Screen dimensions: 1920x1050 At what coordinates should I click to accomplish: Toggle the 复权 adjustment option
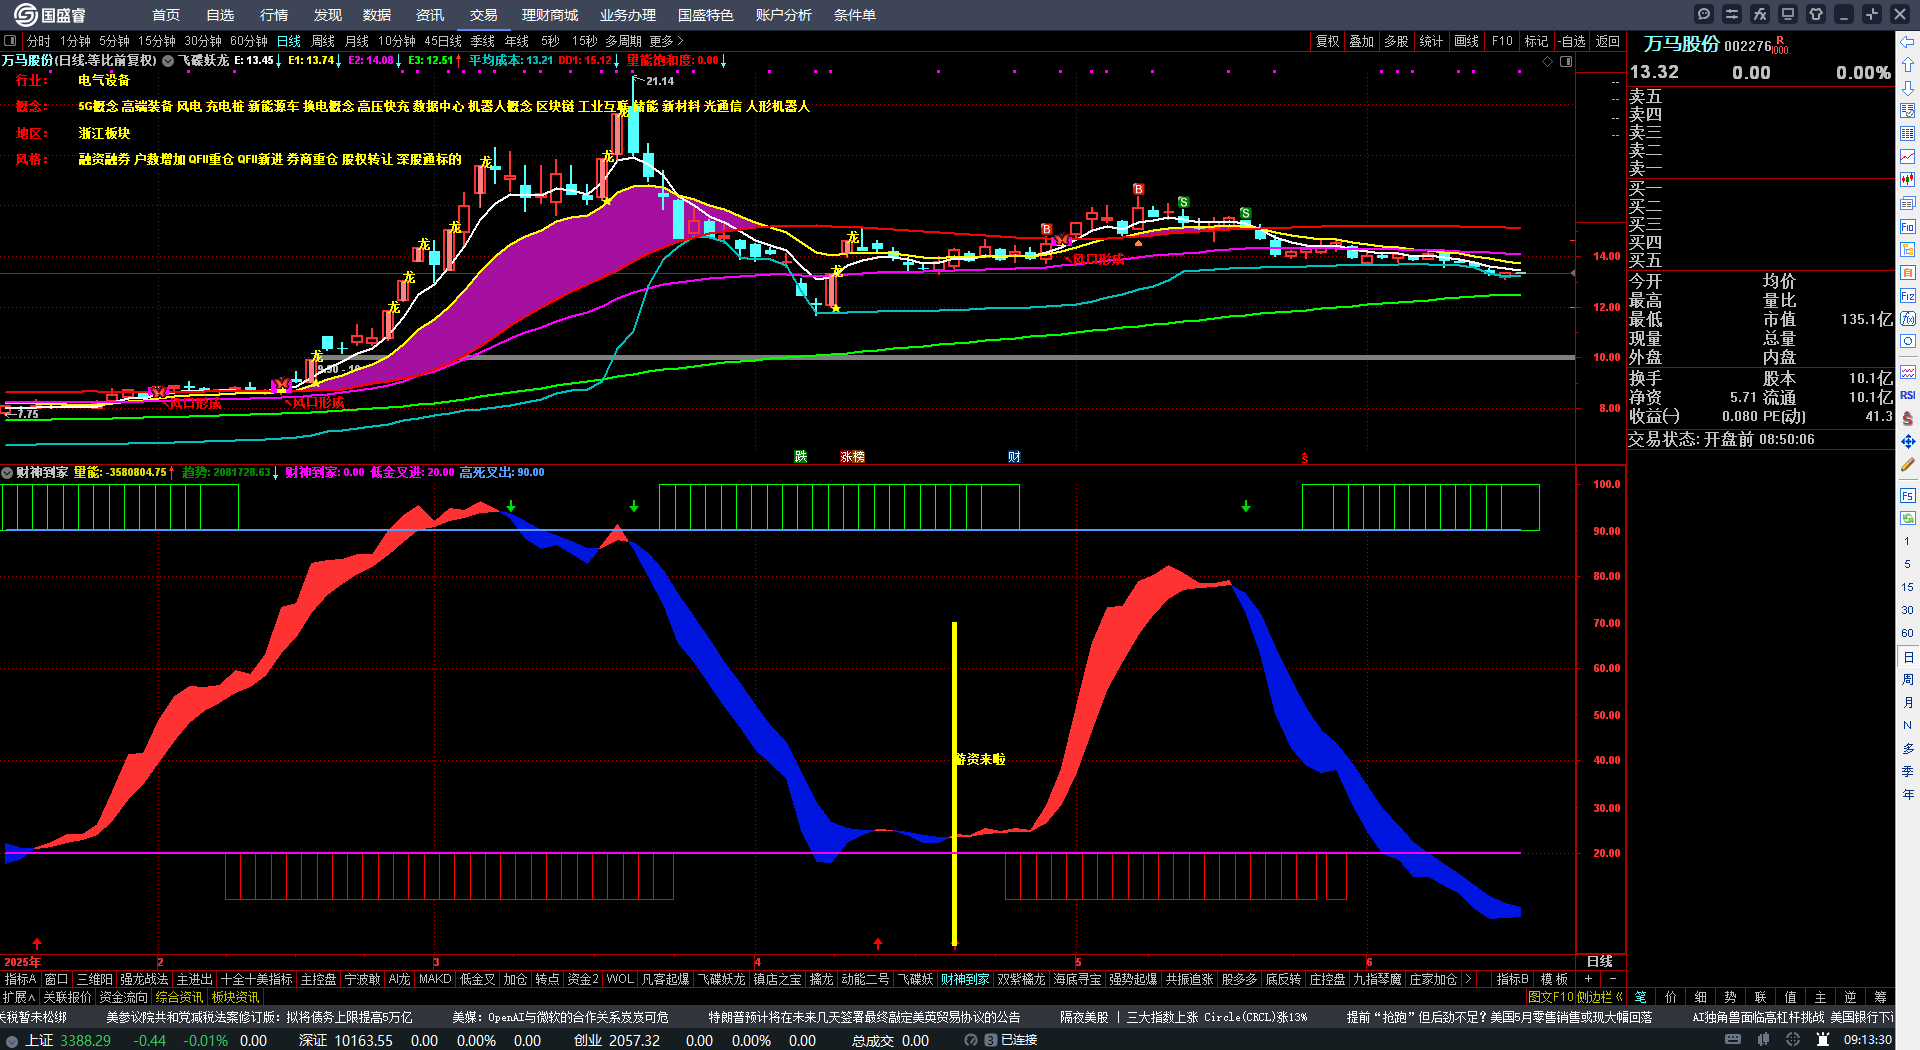[1327, 41]
